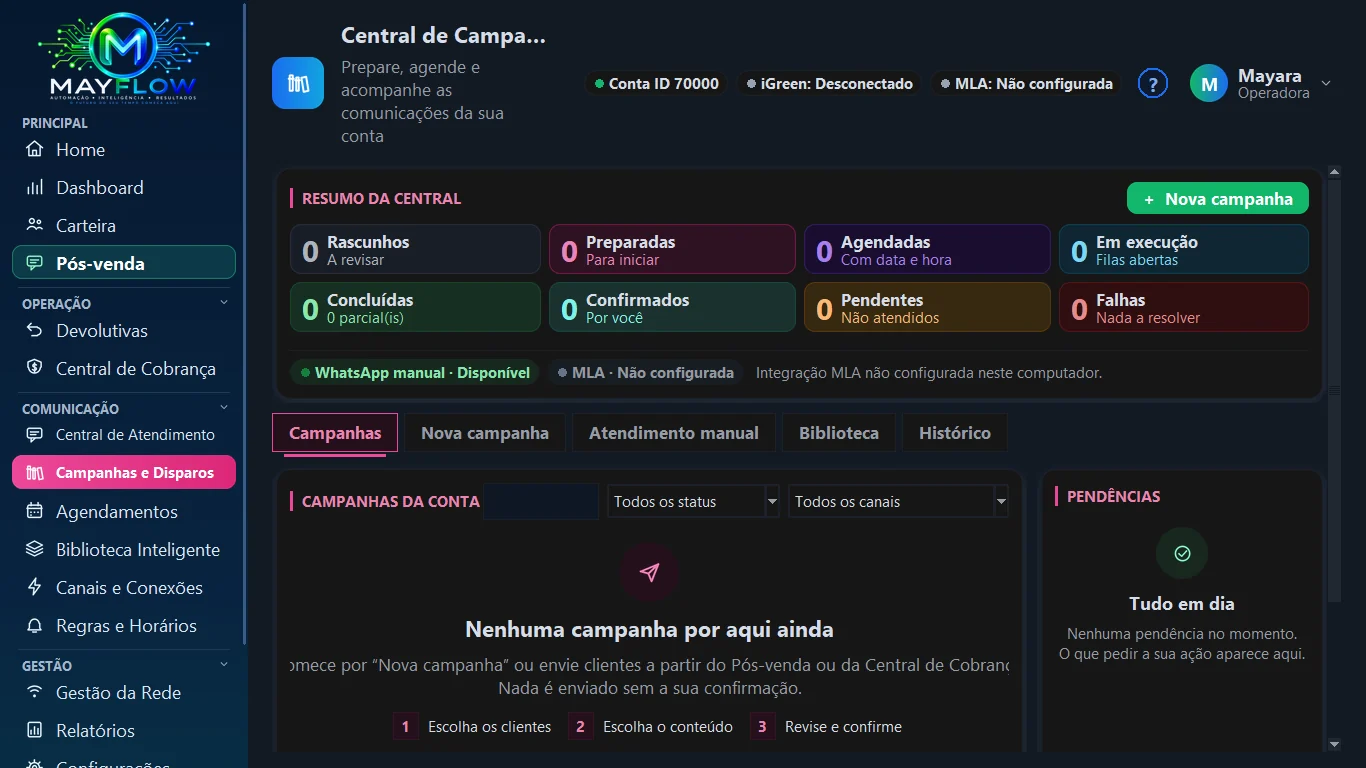Open the Atendimento manual tab
1366x768 pixels.
click(x=674, y=433)
